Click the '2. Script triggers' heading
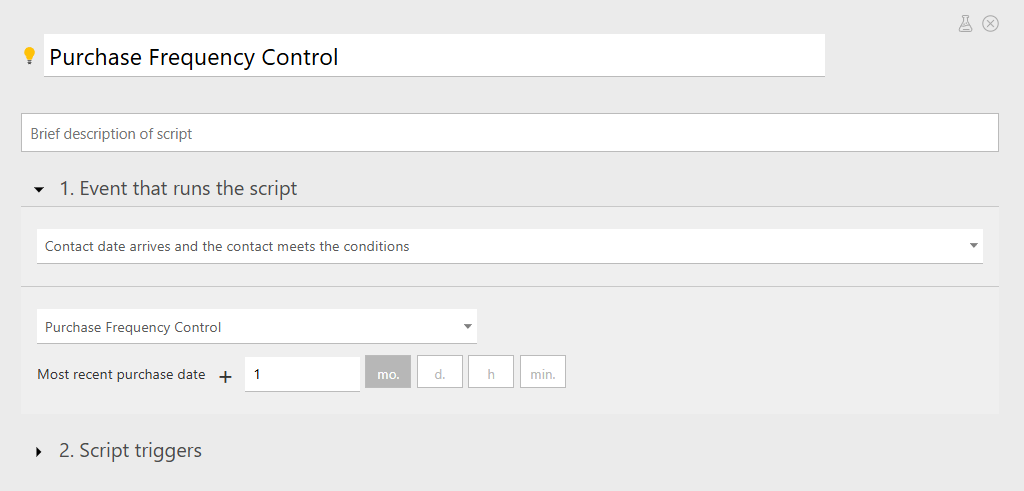Image resolution: width=1024 pixels, height=491 pixels. (x=131, y=451)
